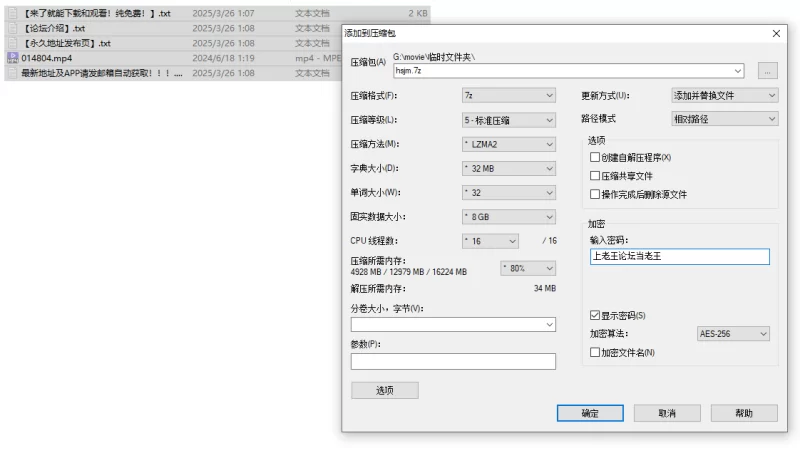Expand the CPU 线程数 dropdown
Viewport: 800px width, 453px height.
tap(491, 241)
